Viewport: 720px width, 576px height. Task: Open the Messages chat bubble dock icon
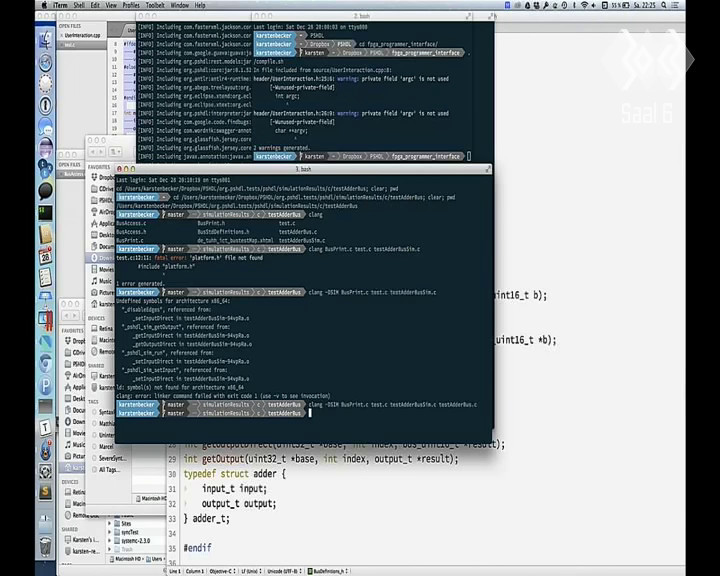click(x=45, y=127)
